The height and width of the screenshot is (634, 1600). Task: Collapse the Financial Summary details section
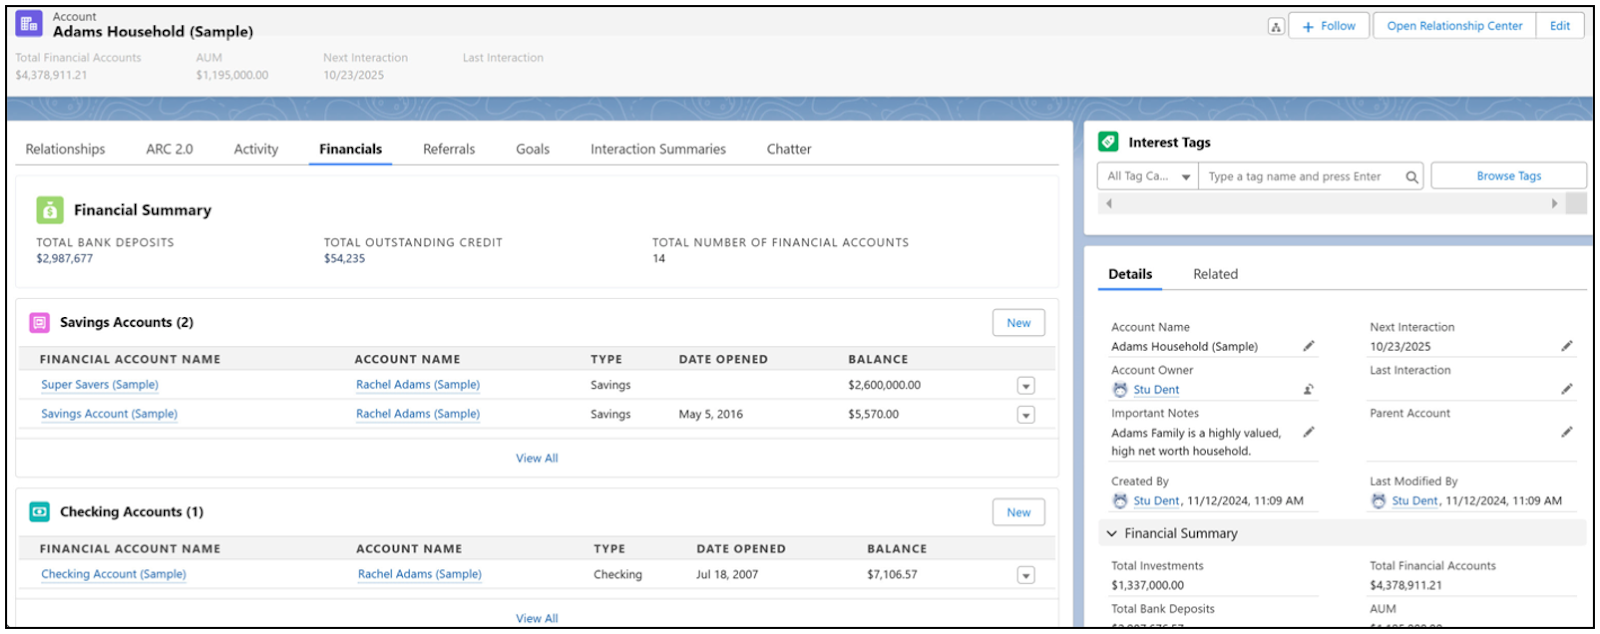[x=1111, y=534]
